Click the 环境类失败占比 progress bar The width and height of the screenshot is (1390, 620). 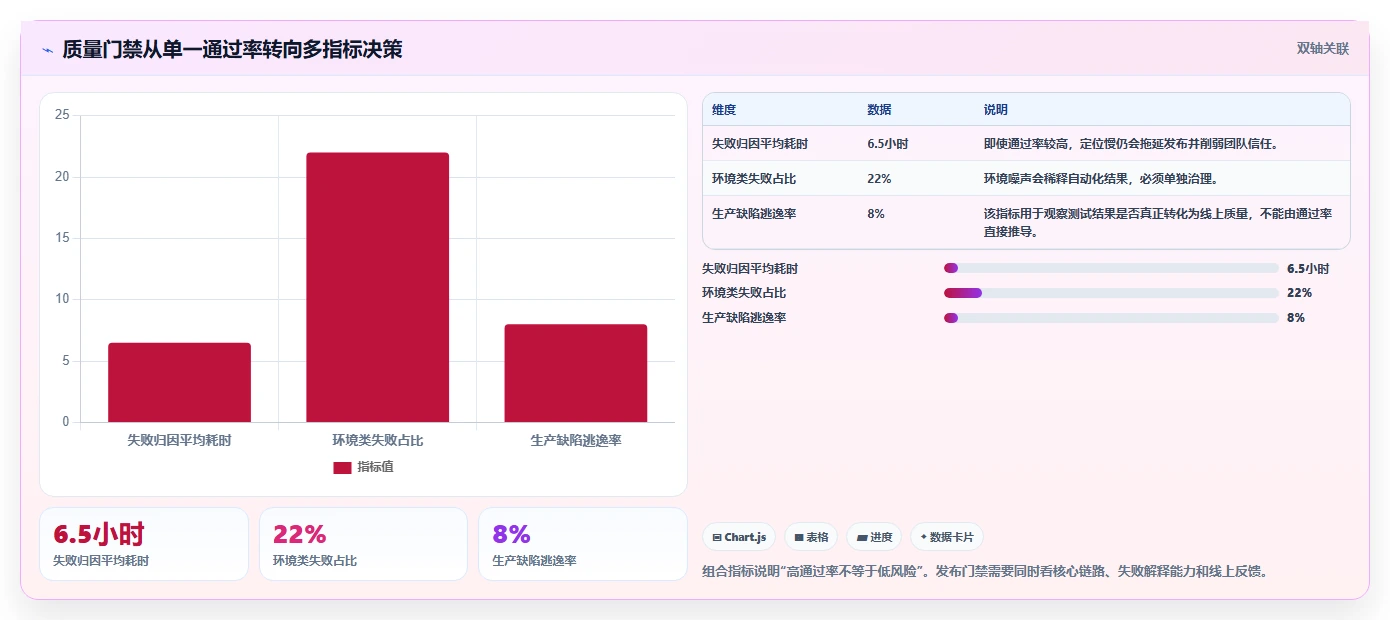(x=1111, y=293)
